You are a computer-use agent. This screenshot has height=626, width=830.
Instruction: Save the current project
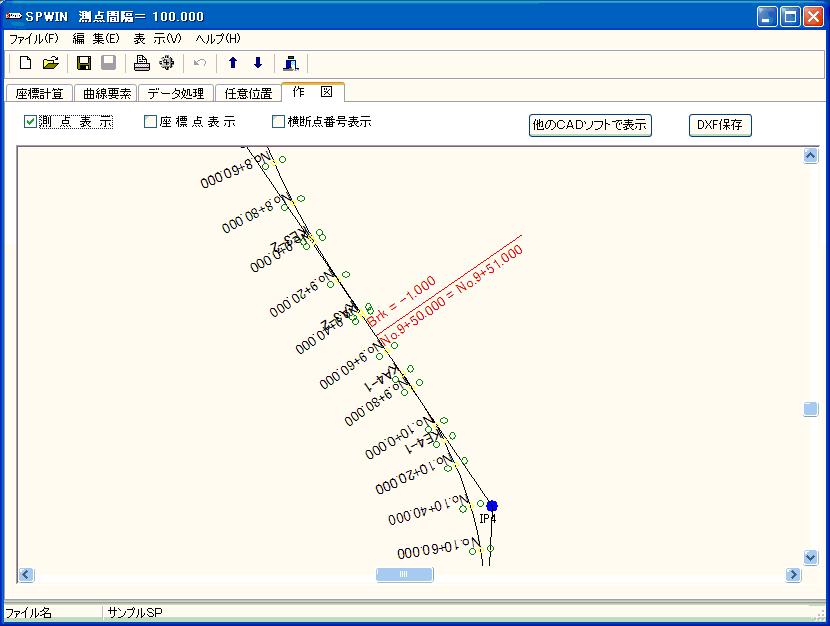coord(83,62)
